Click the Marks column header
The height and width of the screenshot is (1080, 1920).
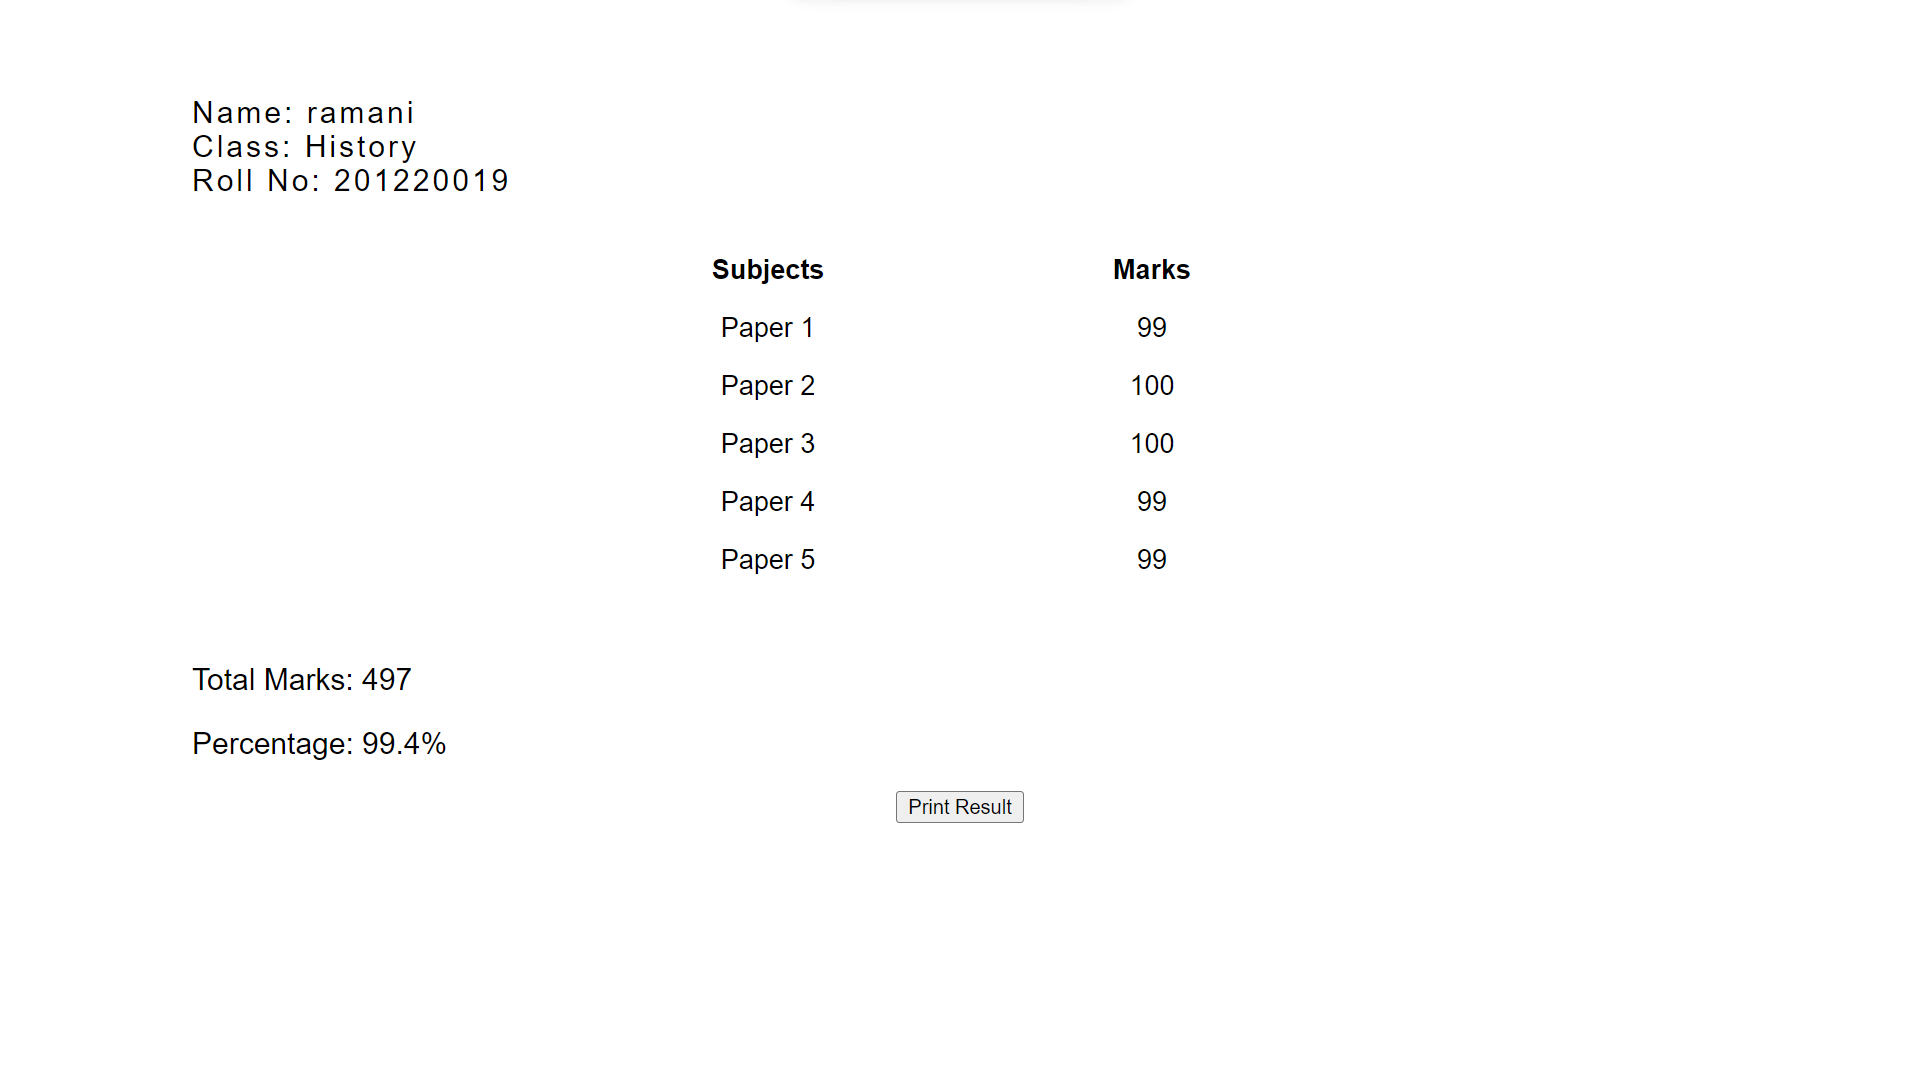pyautogui.click(x=1151, y=269)
